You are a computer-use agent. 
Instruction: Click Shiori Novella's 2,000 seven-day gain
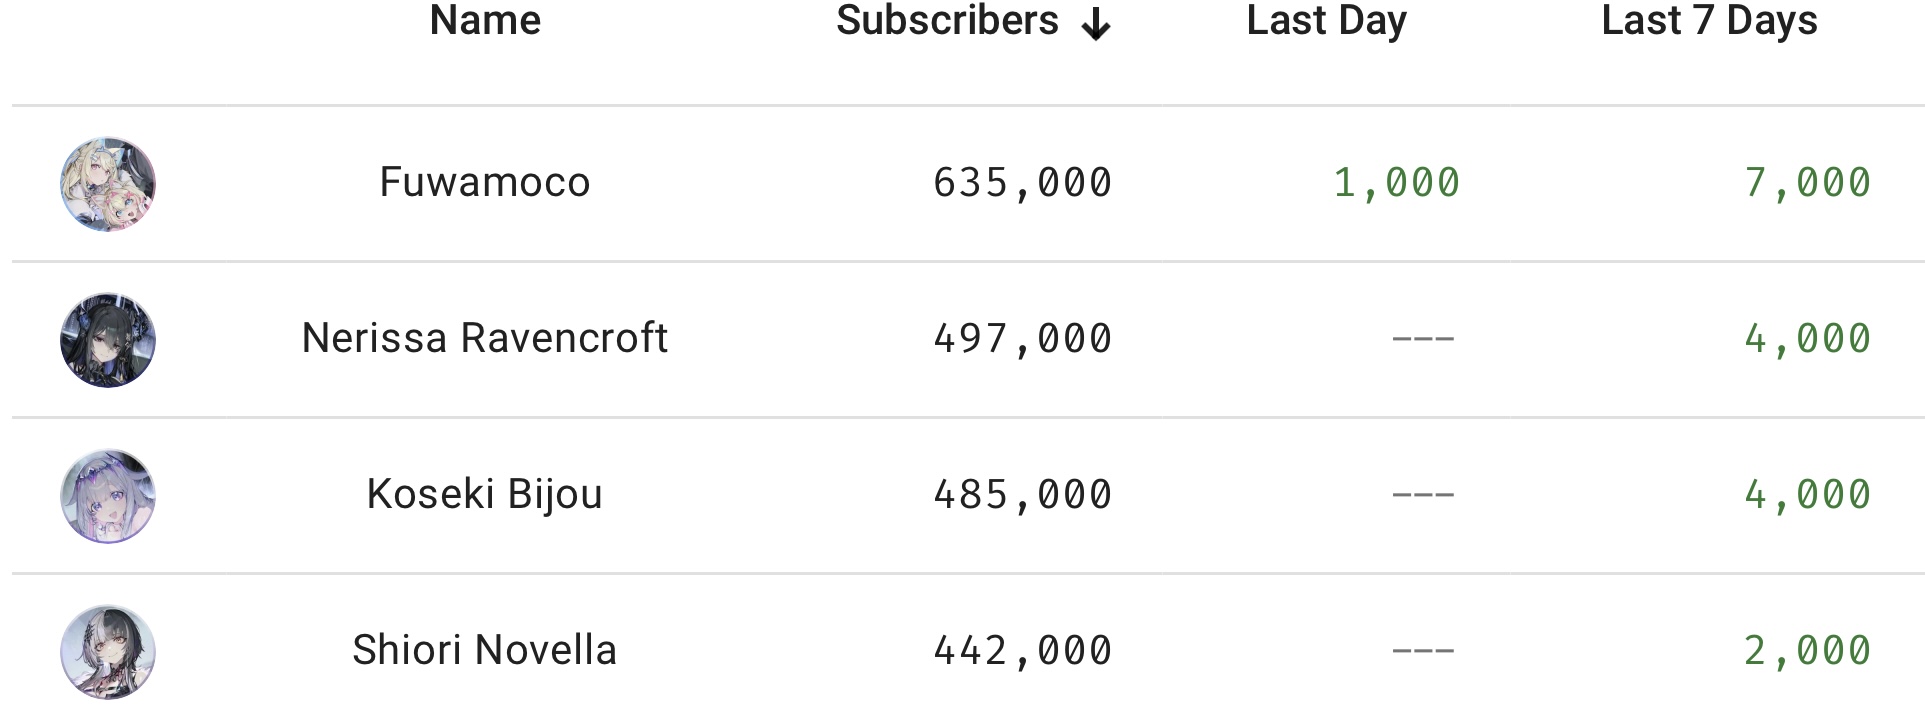[x=1807, y=651]
